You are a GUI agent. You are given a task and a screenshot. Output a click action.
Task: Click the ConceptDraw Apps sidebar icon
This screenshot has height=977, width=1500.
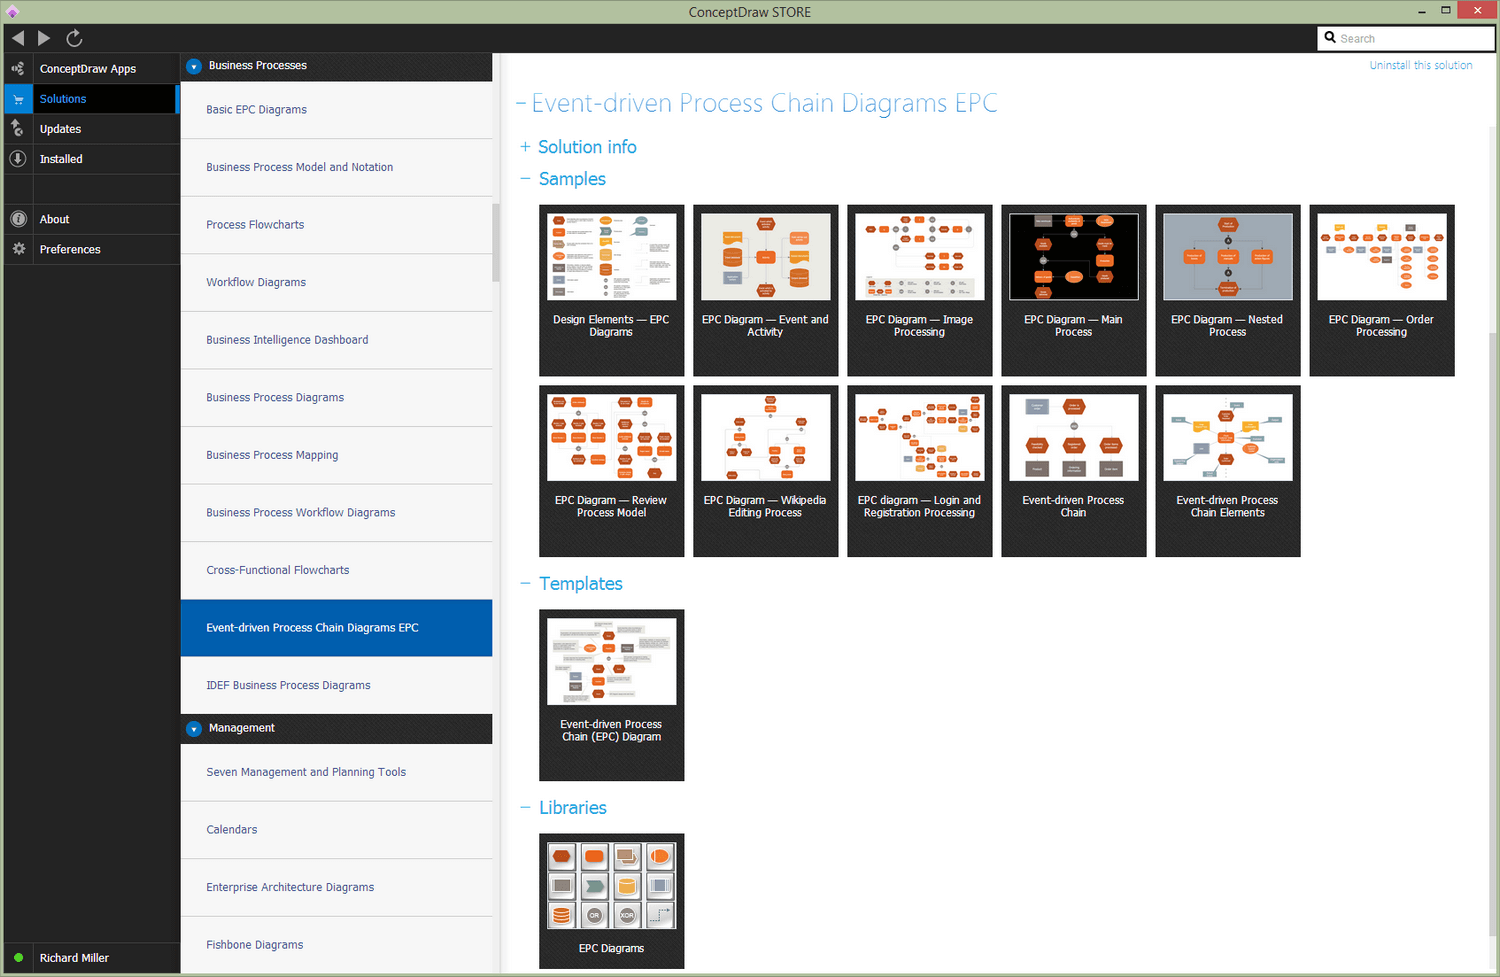click(x=18, y=69)
